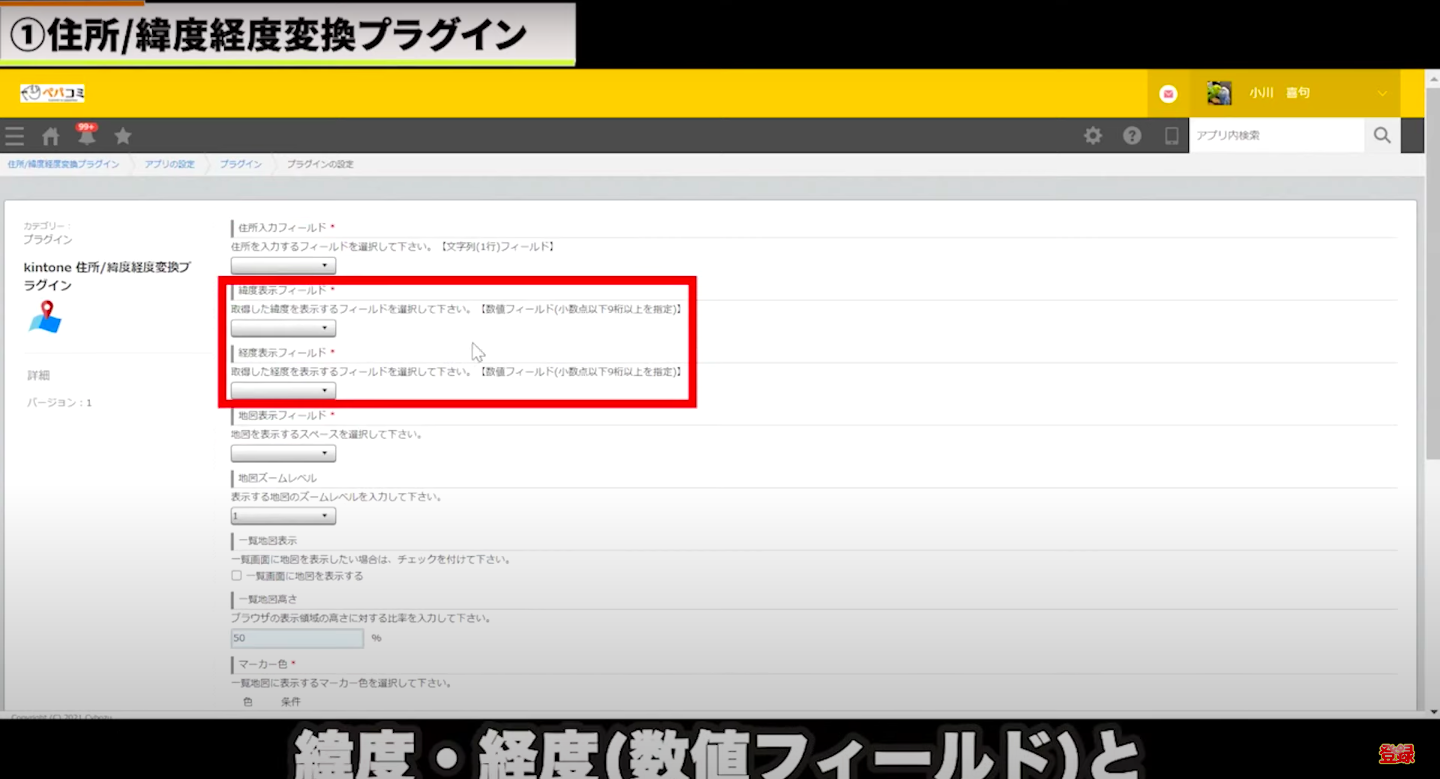Open the 地図表示フィールド dropdown

point(283,454)
